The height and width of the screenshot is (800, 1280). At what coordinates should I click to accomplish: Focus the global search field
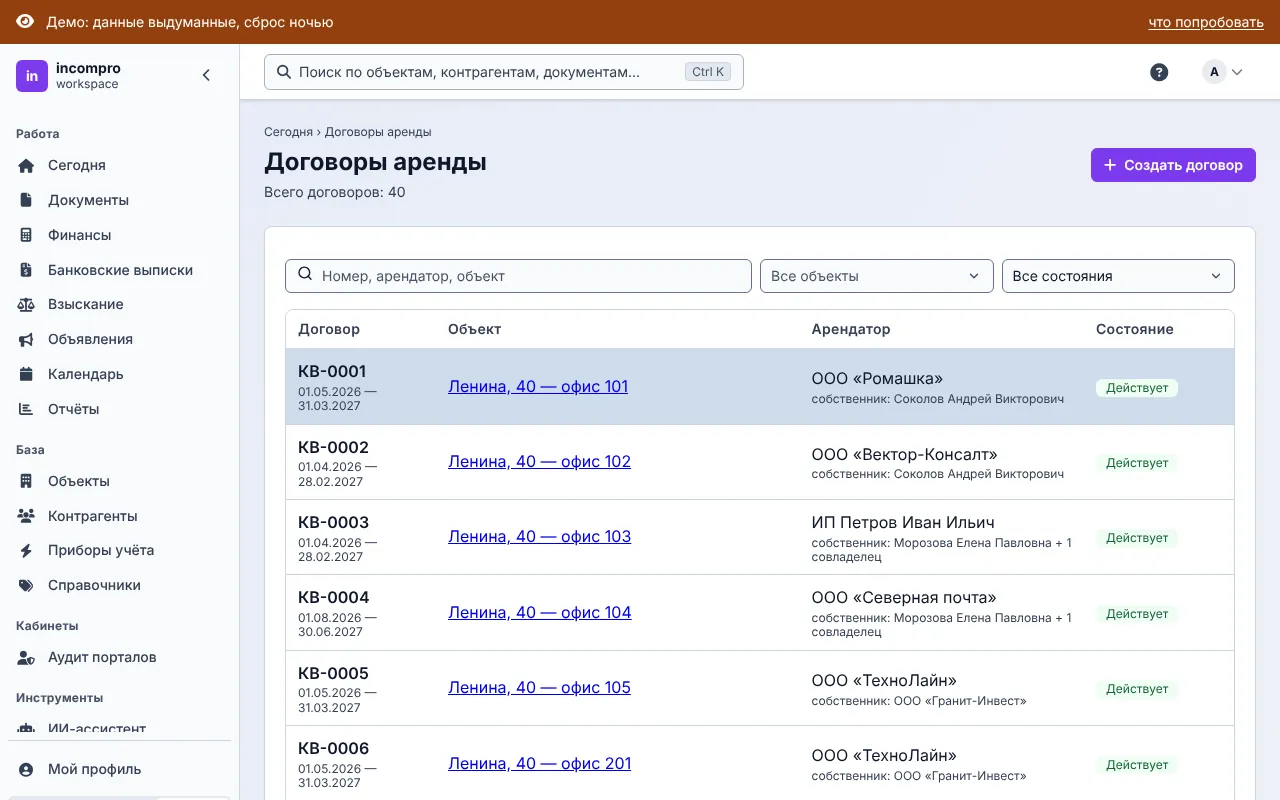click(x=504, y=72)
